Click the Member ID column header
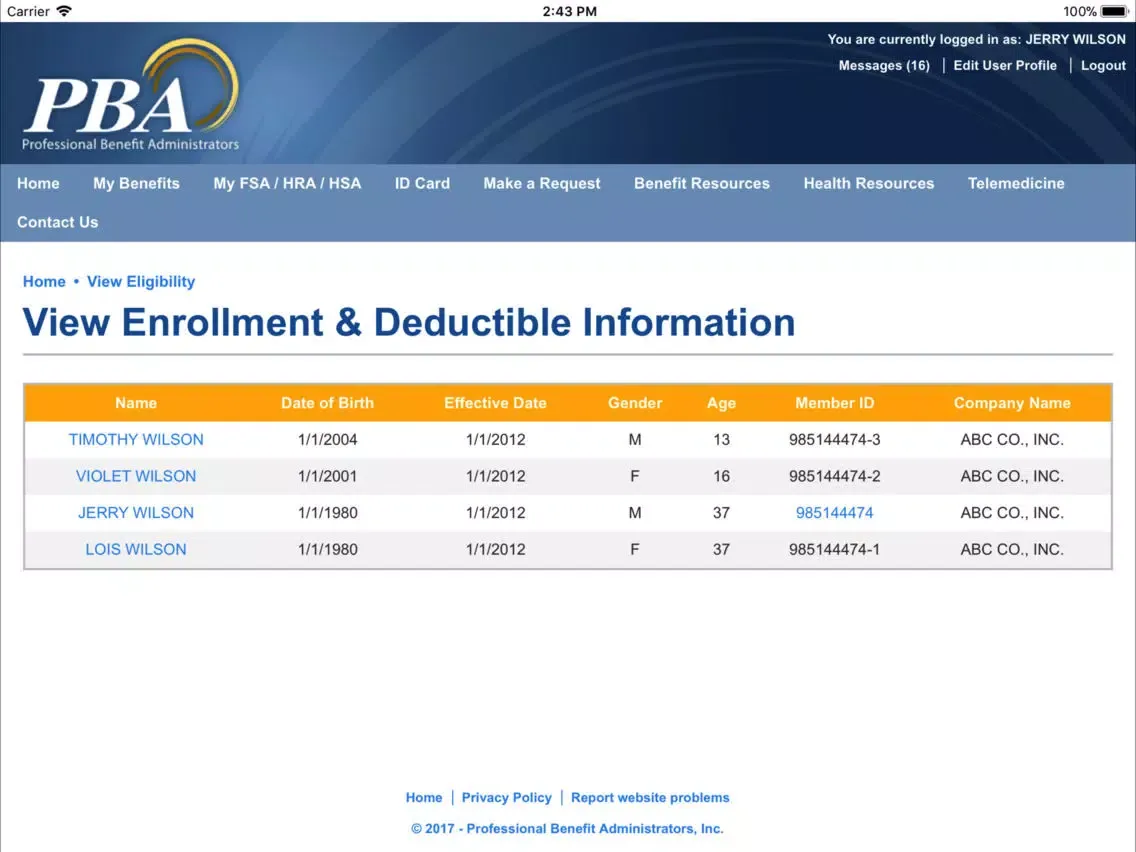Viewport: 1136px width, 852px height. 835,403
